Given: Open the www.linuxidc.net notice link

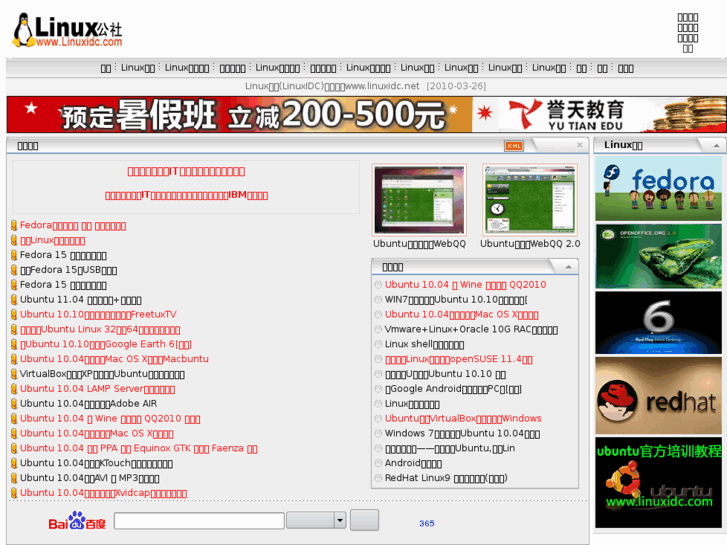Looking at the screenshot, I should click(x=365, y=86).
